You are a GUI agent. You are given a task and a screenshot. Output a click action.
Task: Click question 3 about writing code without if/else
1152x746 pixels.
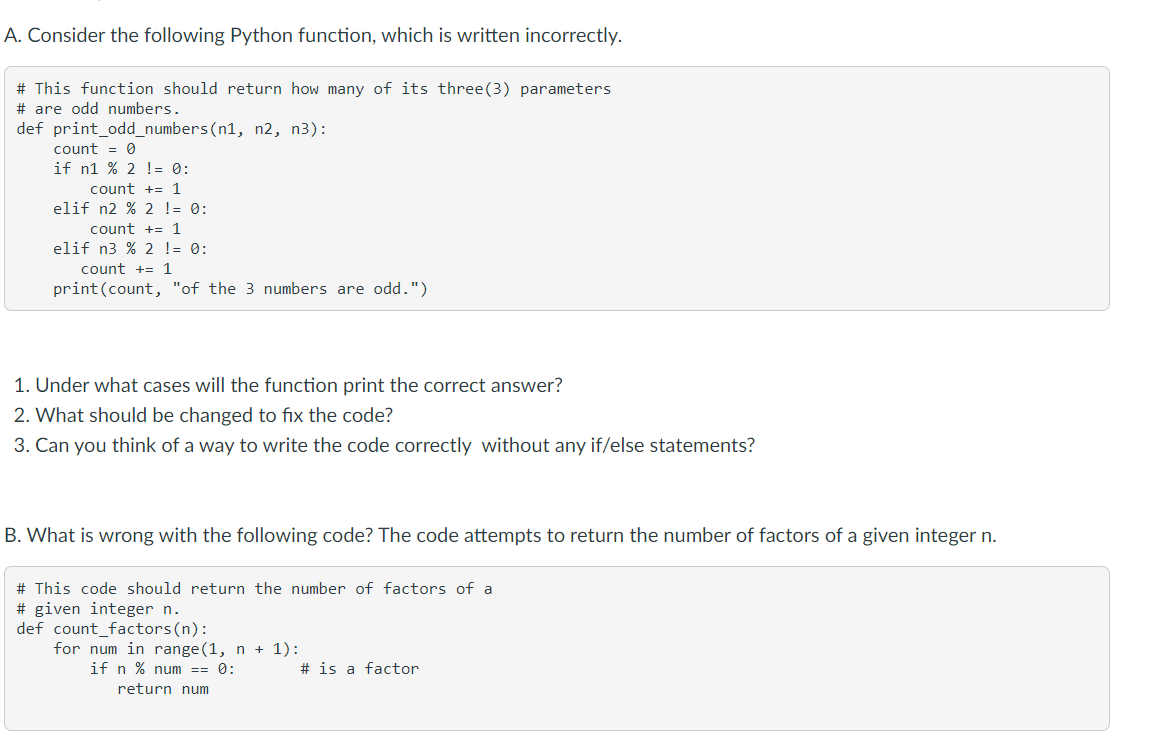384,445
